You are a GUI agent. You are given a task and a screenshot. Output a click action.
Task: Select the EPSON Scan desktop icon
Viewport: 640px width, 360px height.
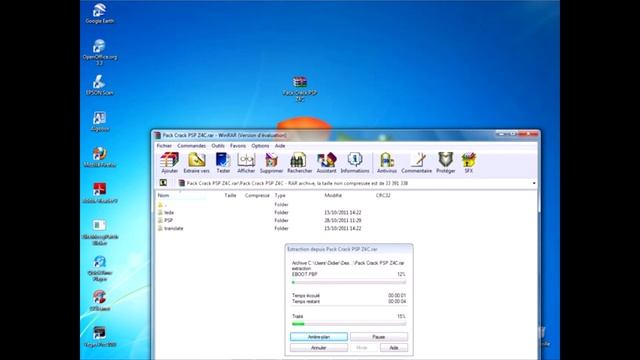click(x=99, y=85)
